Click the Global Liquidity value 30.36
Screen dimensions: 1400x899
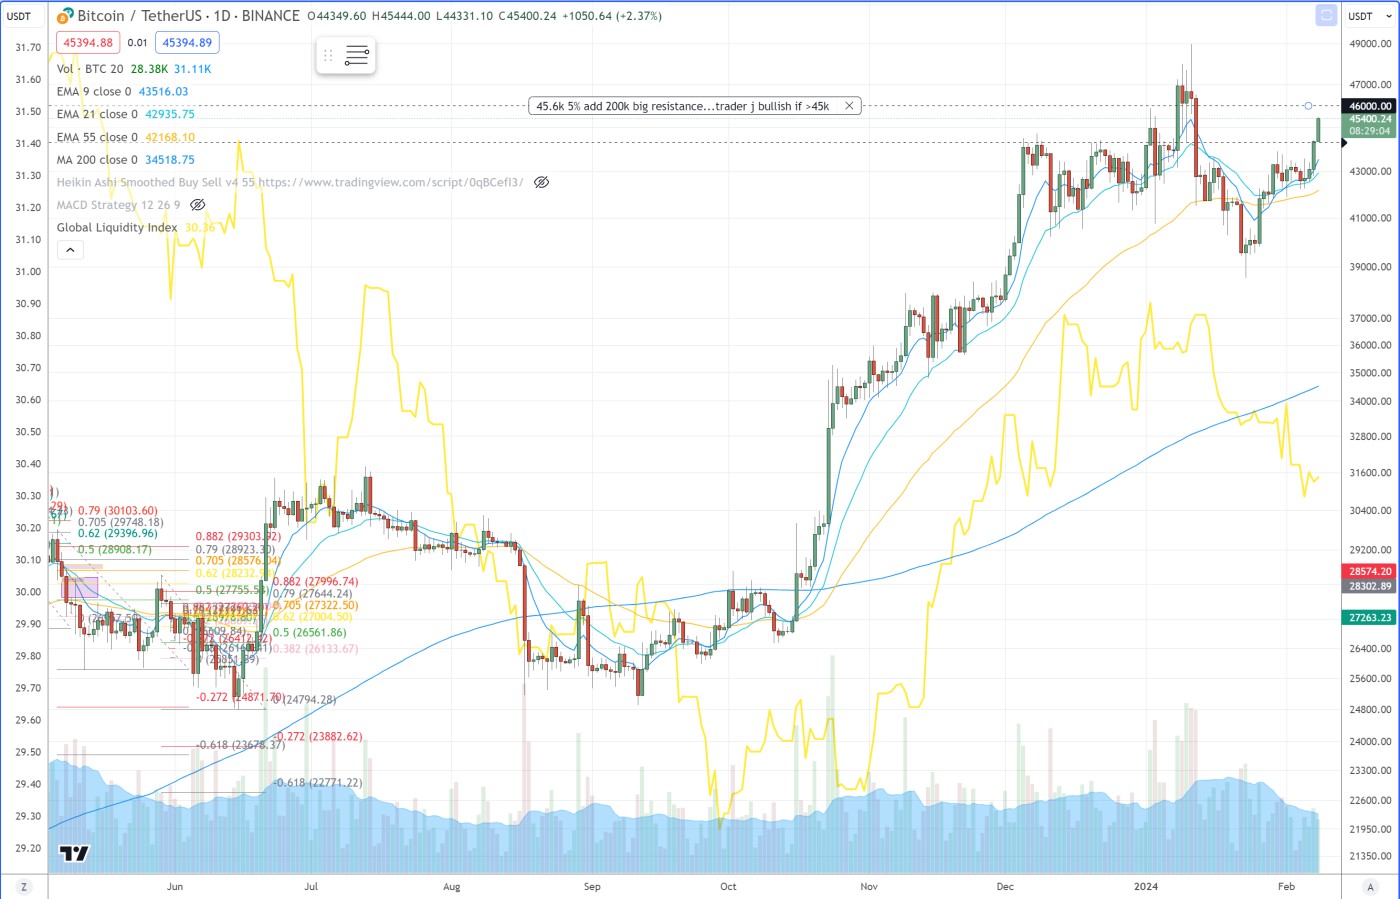point(200,228)
